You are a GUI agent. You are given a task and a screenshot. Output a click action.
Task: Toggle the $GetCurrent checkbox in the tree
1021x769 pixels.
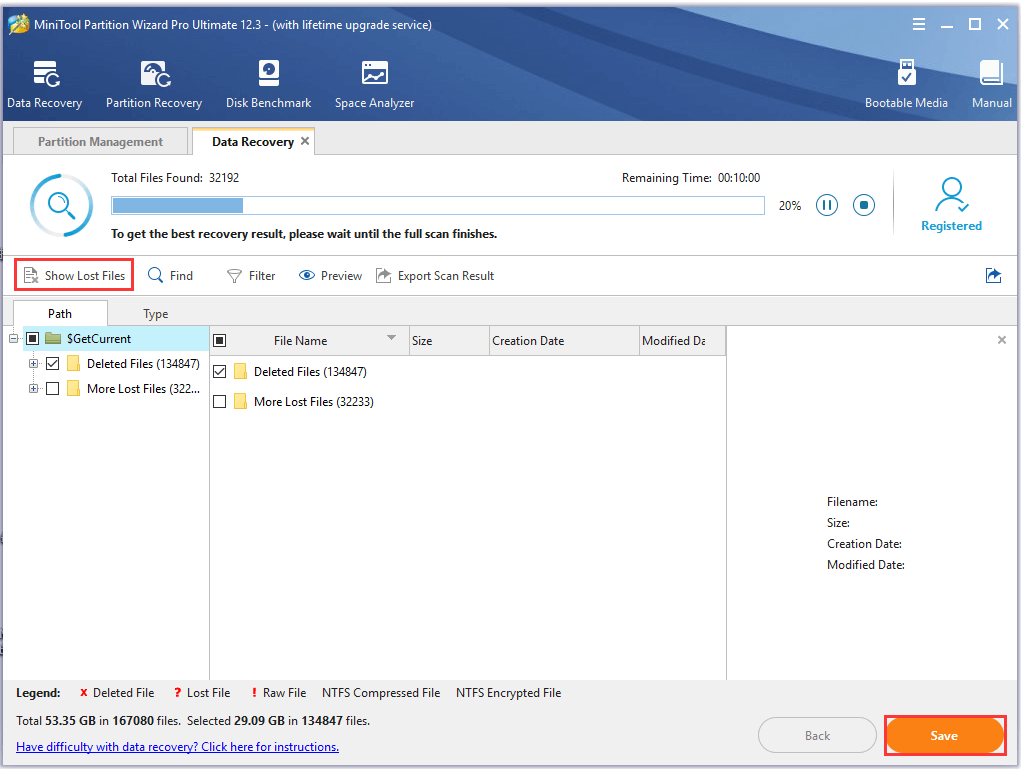(33, 338)
